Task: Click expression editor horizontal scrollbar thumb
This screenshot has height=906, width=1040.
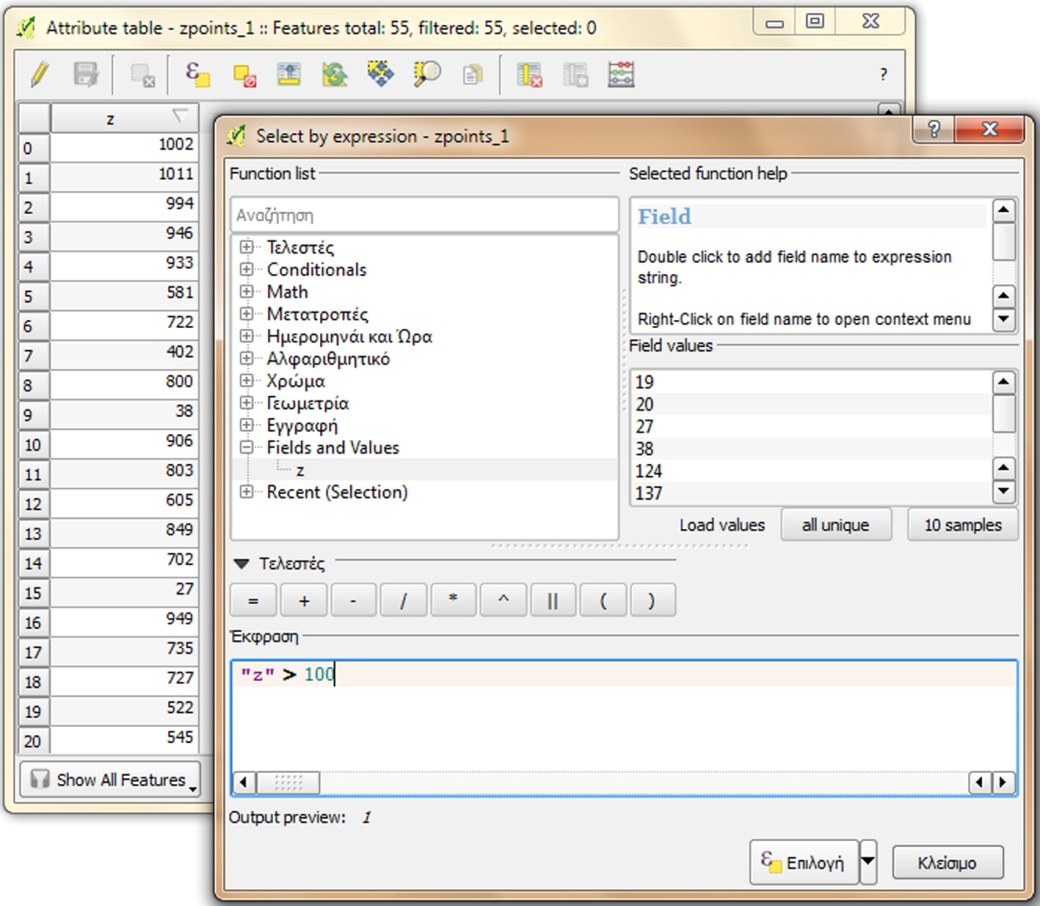Action: coord(288,783)
